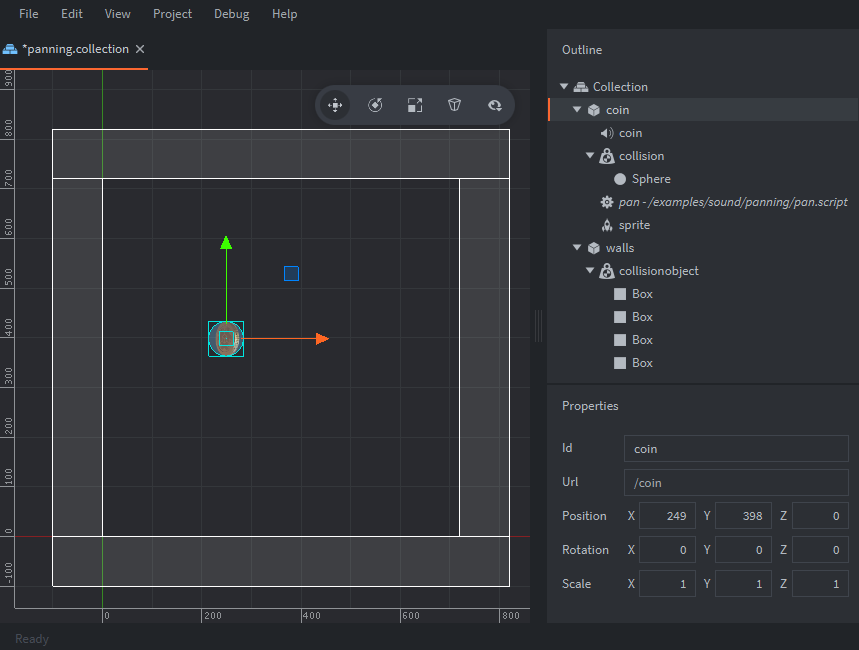Click the Scale Y field

point(743,584)
